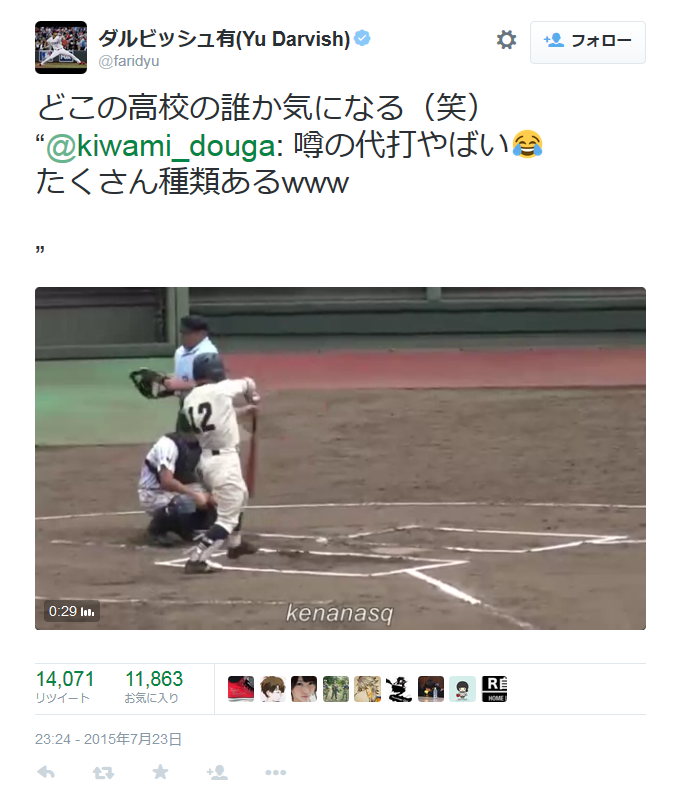Click the follow person-plus icon below tweet

click(217, 772)
